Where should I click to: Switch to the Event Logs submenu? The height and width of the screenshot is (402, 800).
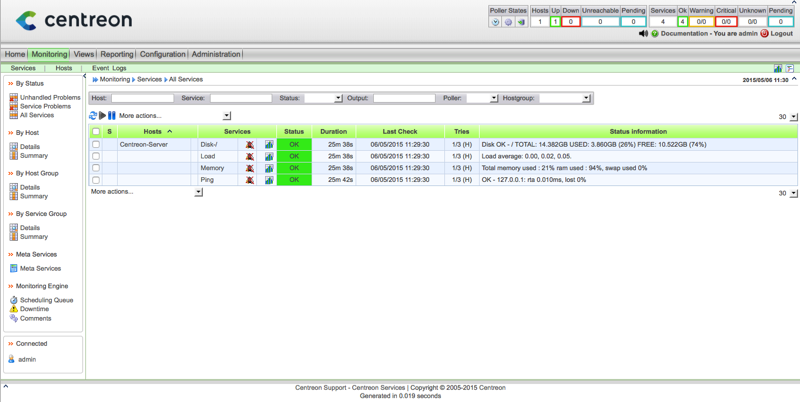point(109,68)
